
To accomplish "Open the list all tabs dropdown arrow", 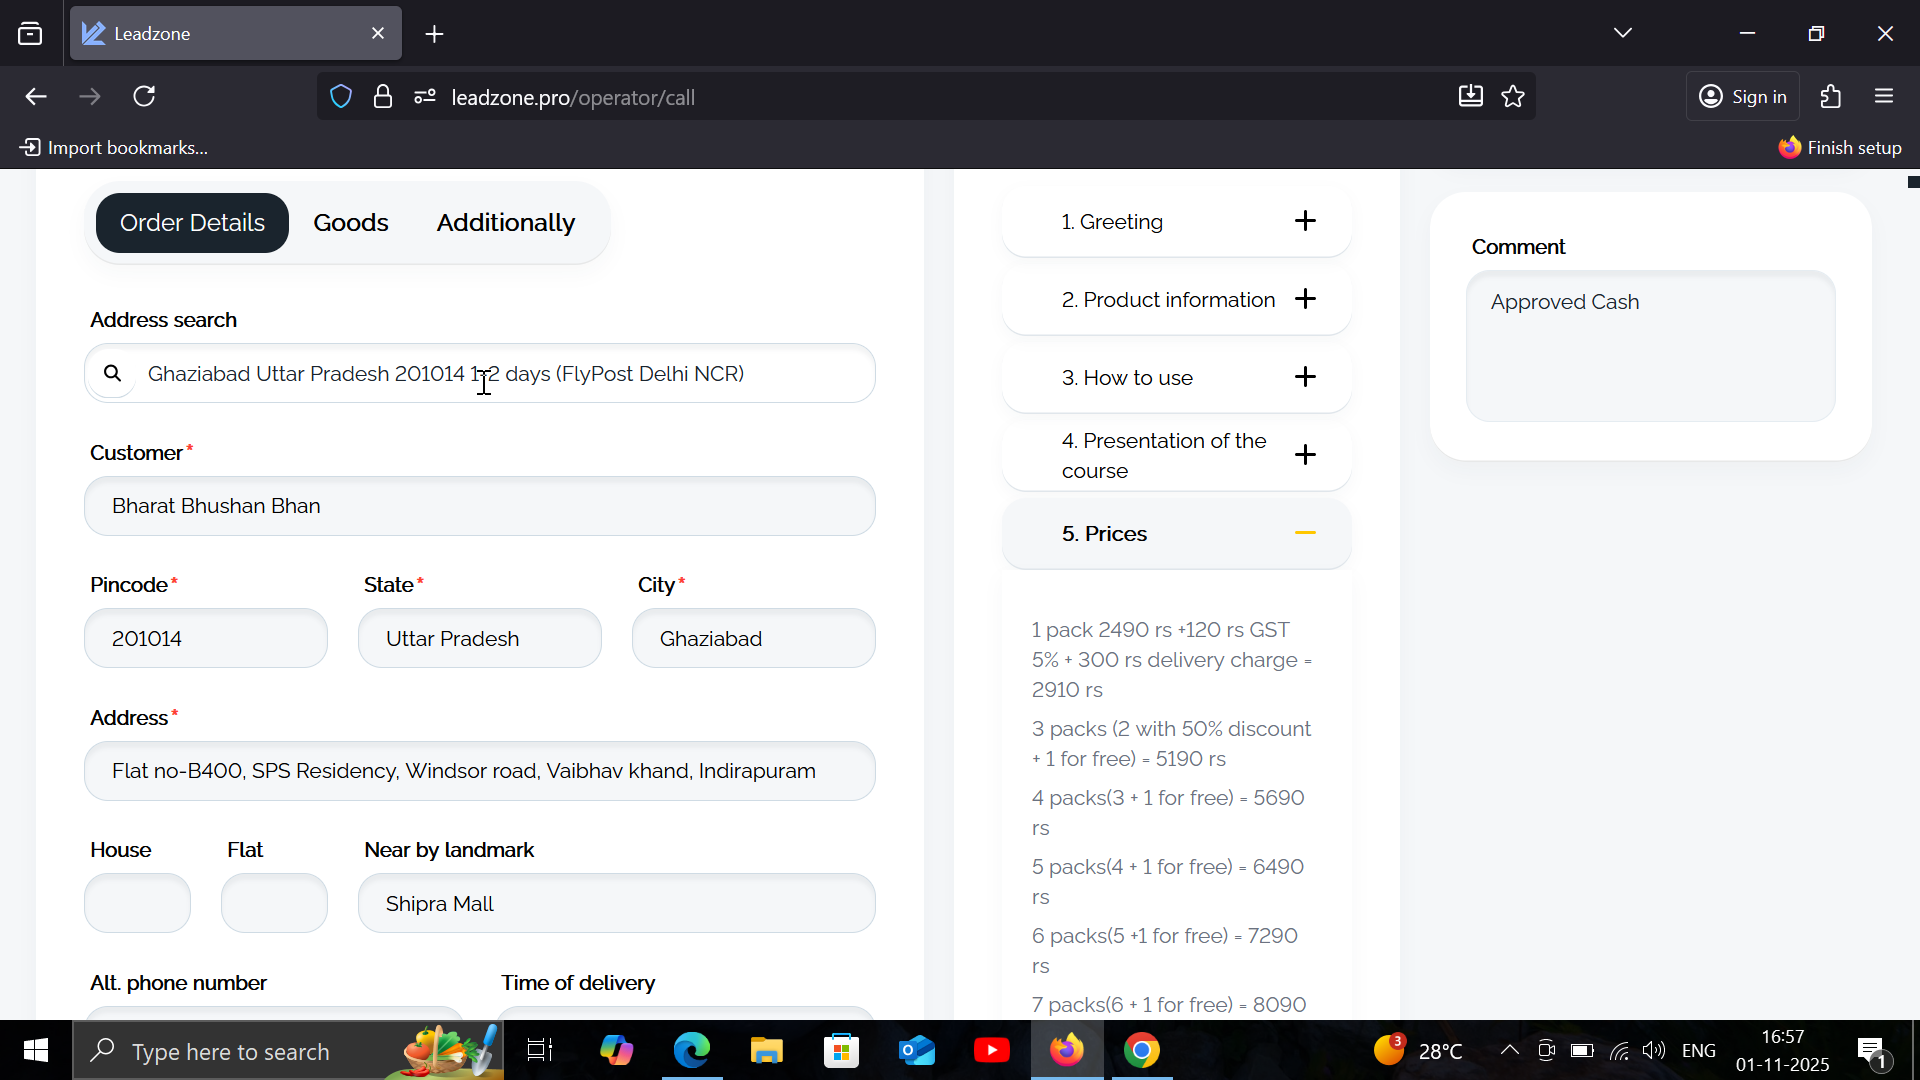I will (x=1622, y=33).
